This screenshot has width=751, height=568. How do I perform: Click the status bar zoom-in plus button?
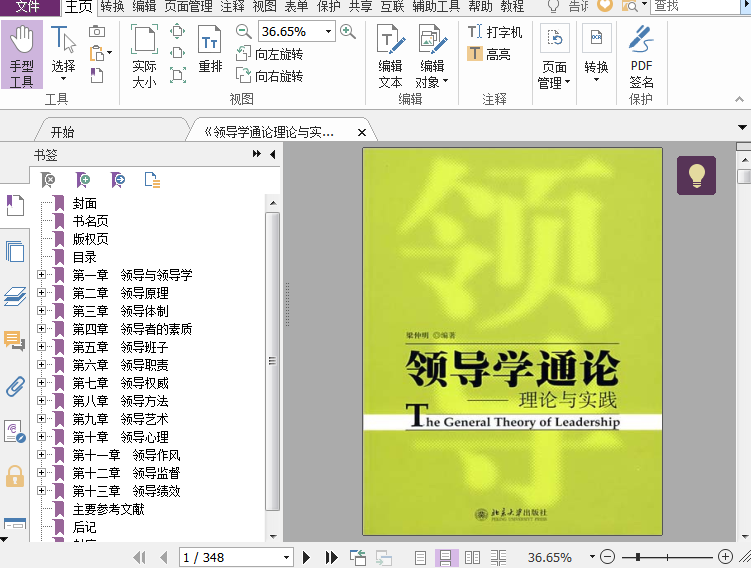[x=725, y=557]
